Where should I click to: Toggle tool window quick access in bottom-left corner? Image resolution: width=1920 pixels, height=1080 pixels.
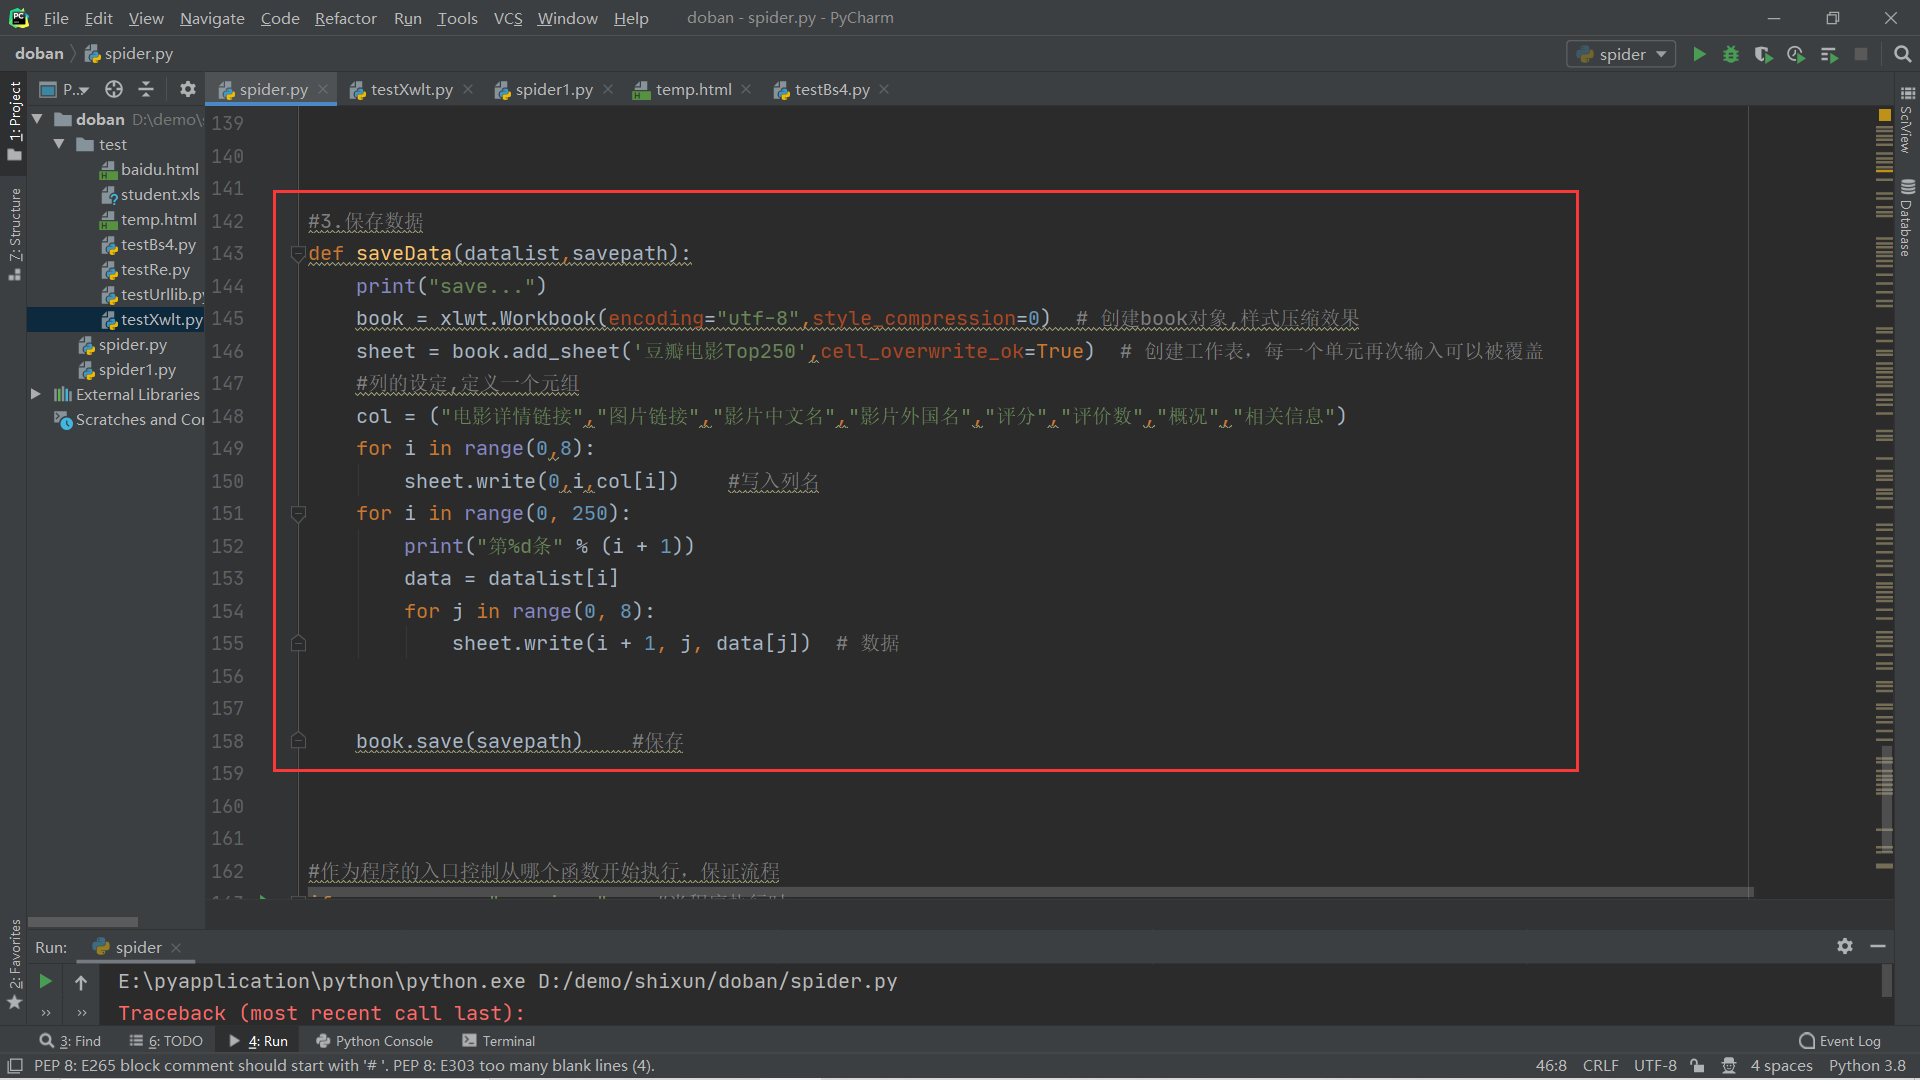(x=14, y=1066)
